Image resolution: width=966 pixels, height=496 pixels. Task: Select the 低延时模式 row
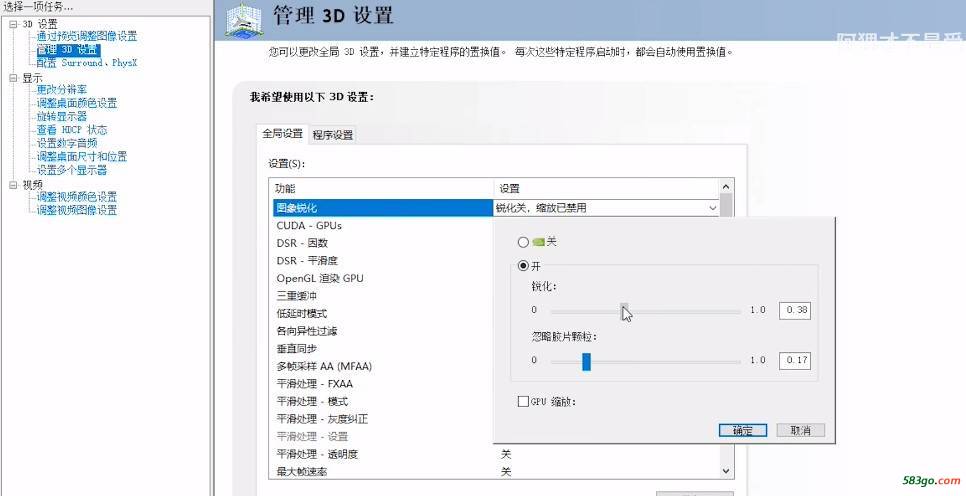pos(382,314)
